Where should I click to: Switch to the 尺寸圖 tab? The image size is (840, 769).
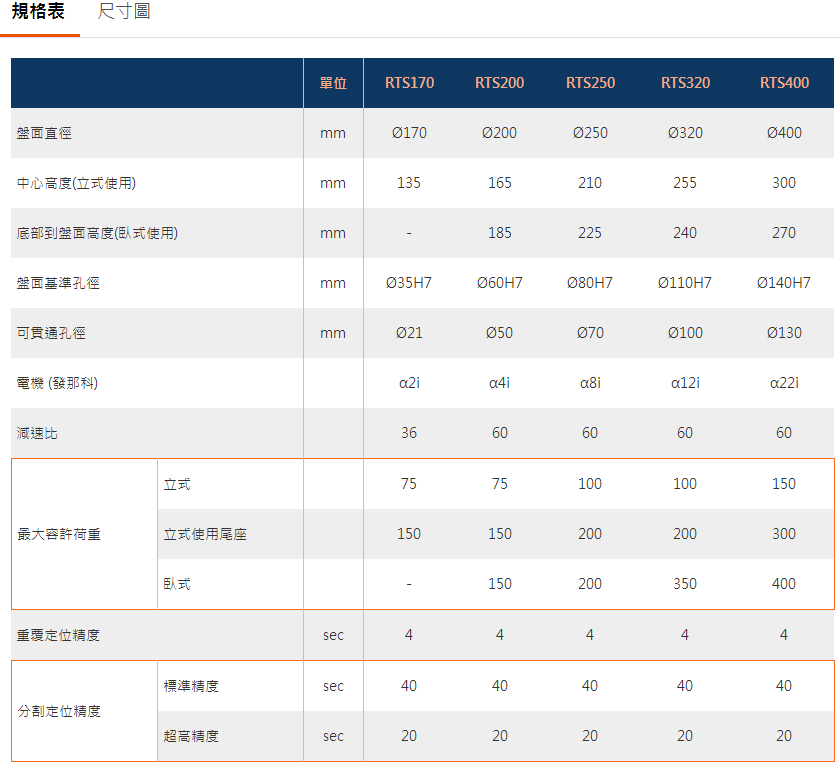coord(125,13)
